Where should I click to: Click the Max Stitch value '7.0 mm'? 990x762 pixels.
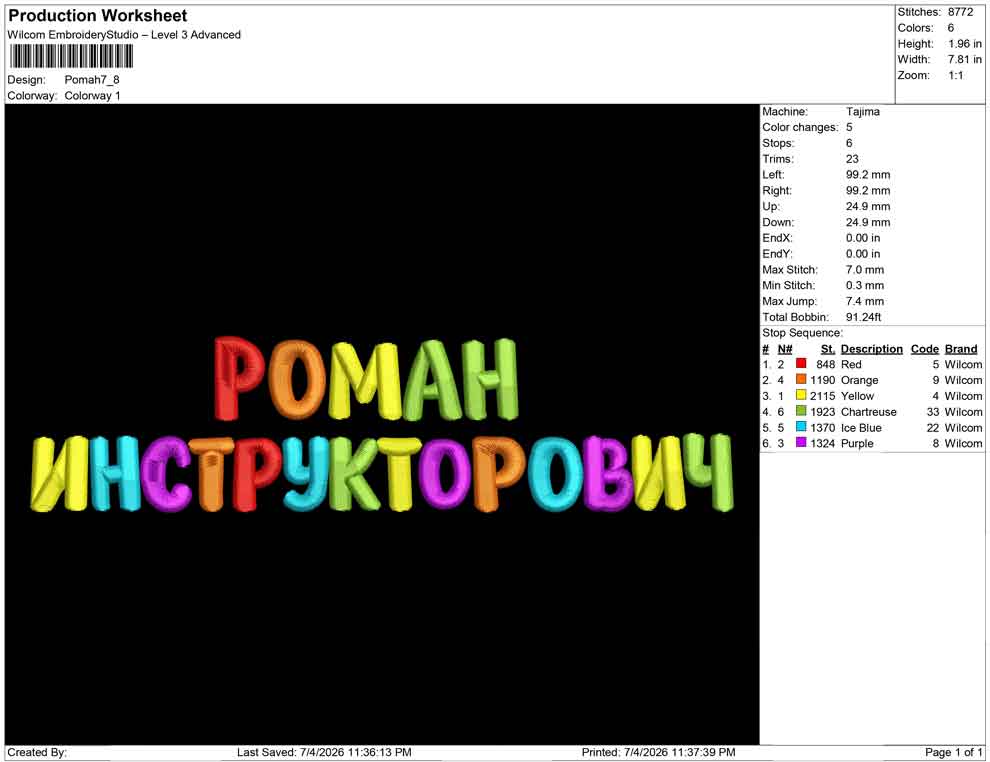click(x=865, y=270)
